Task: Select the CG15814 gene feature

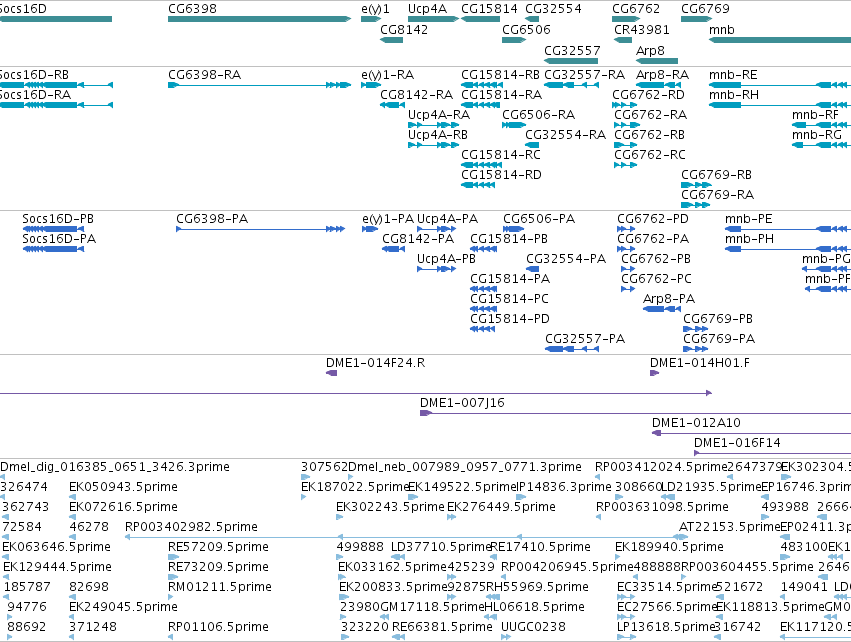Action: [480, 19]
